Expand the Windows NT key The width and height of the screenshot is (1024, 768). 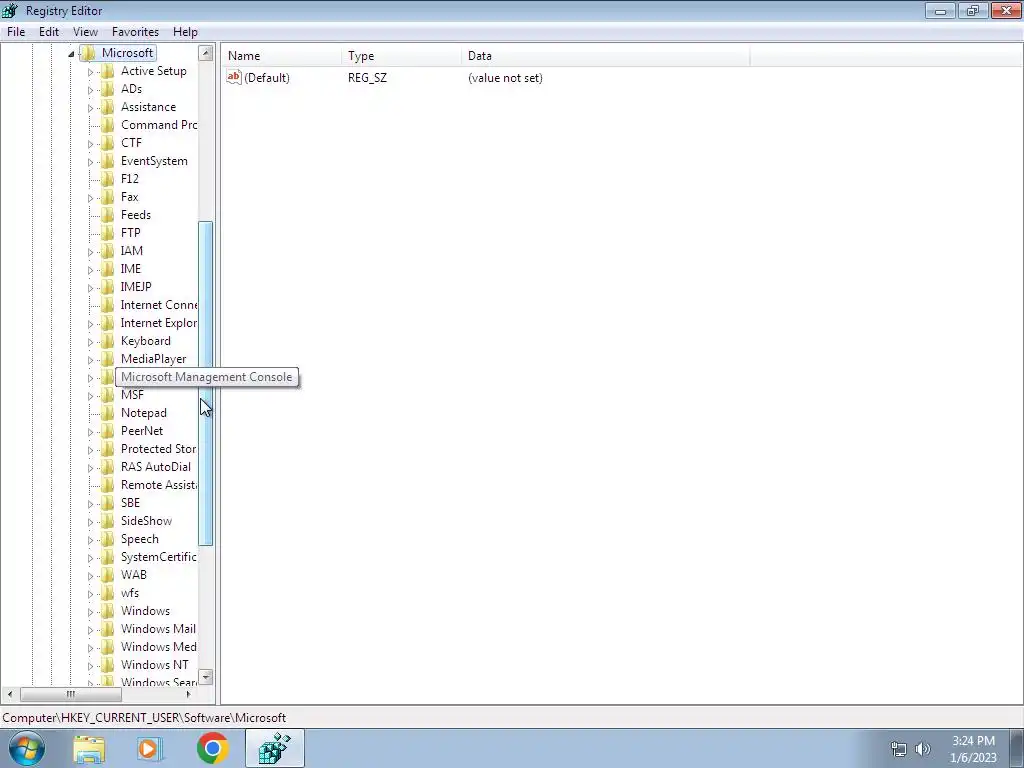90,665
